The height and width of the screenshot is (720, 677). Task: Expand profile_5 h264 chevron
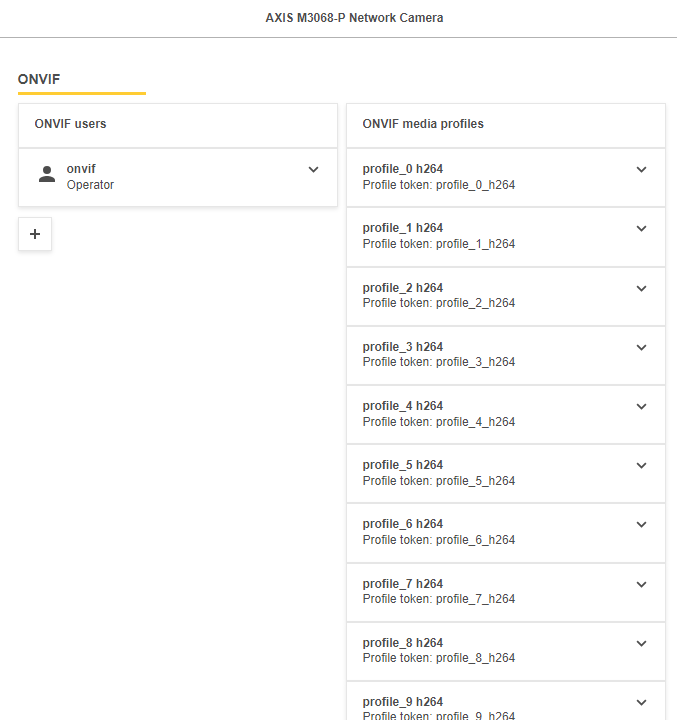coord(641,465)
